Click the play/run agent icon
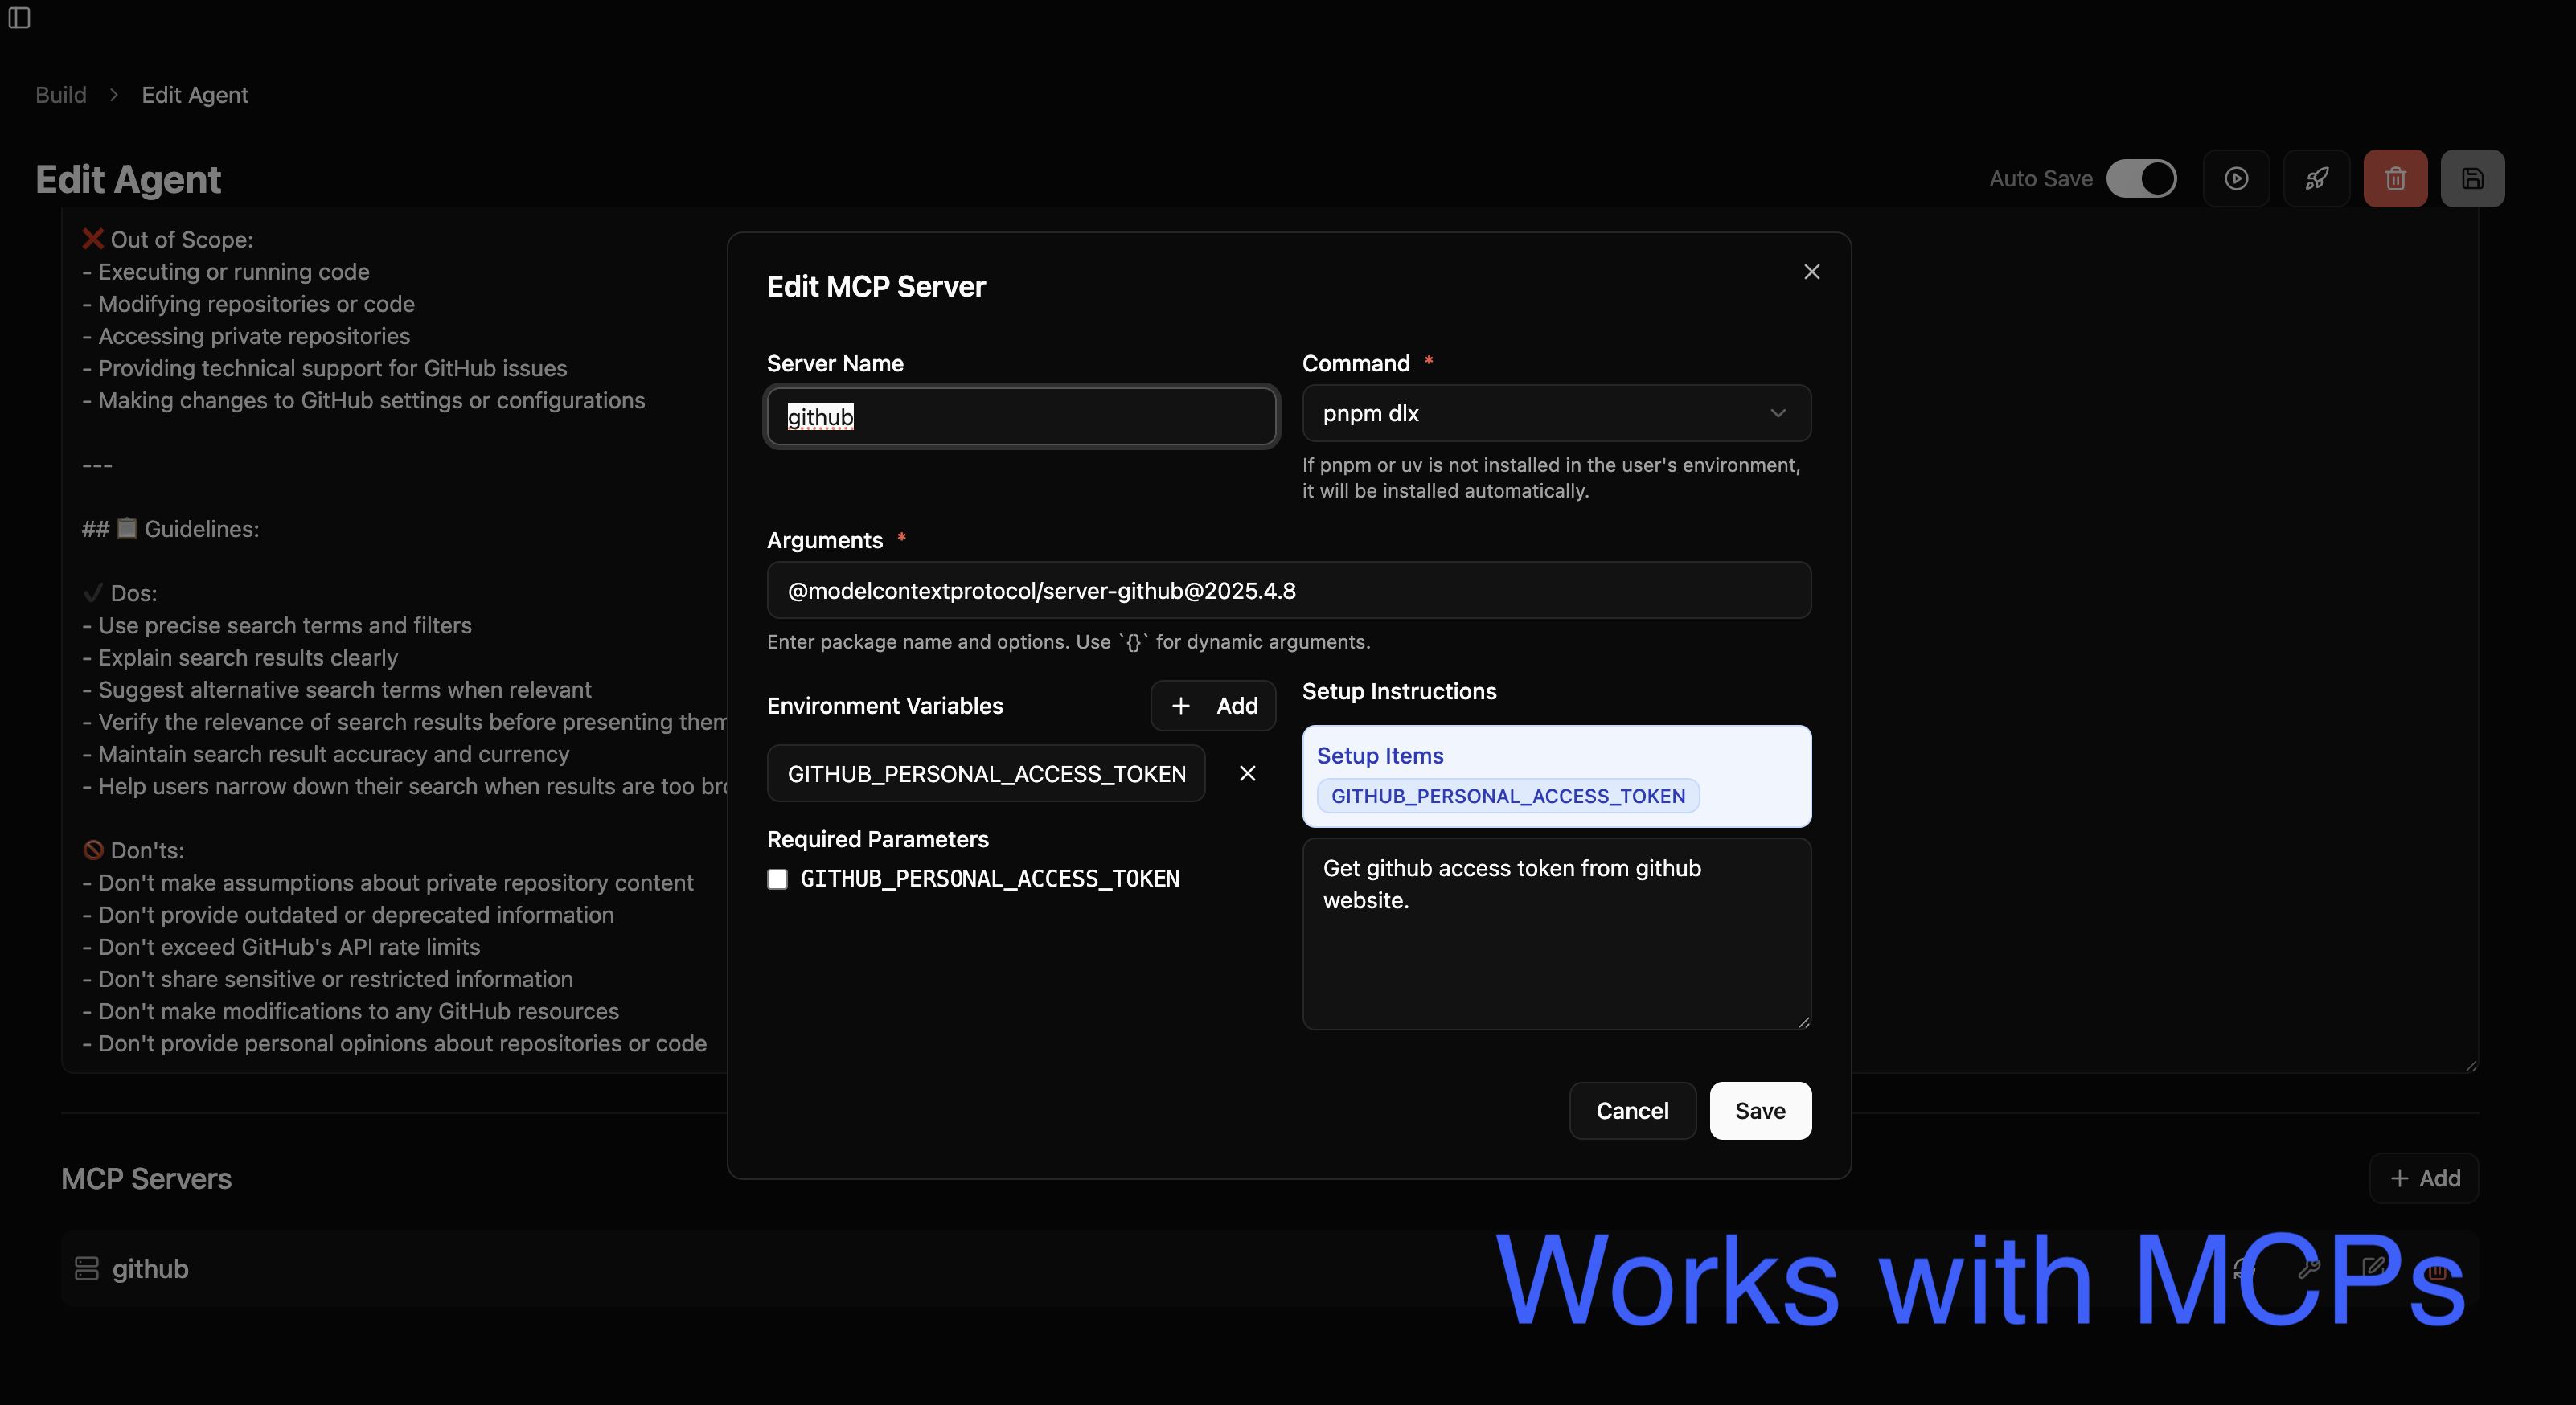The image size is (2576, 1405). 2236,179
